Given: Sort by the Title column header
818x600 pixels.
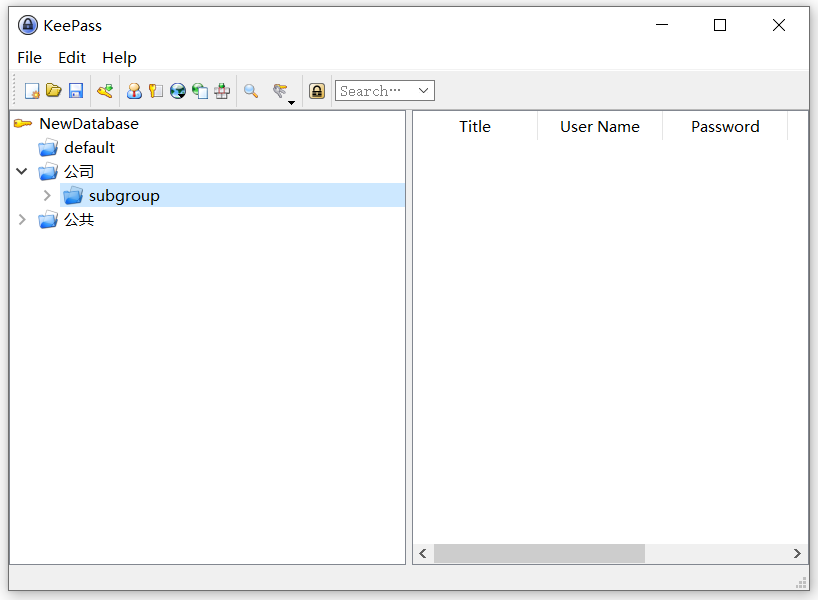Looking at the screenshot, I should point(475,126).
